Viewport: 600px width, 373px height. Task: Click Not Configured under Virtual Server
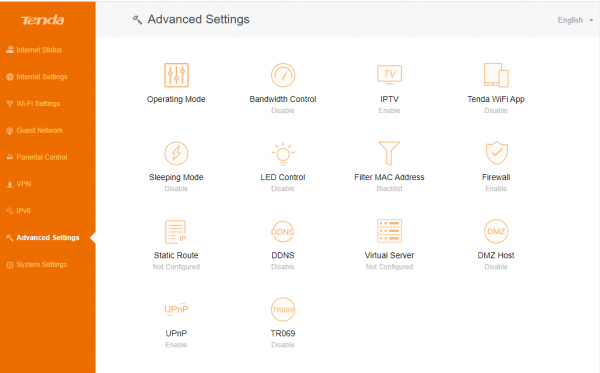click(389, 267)
